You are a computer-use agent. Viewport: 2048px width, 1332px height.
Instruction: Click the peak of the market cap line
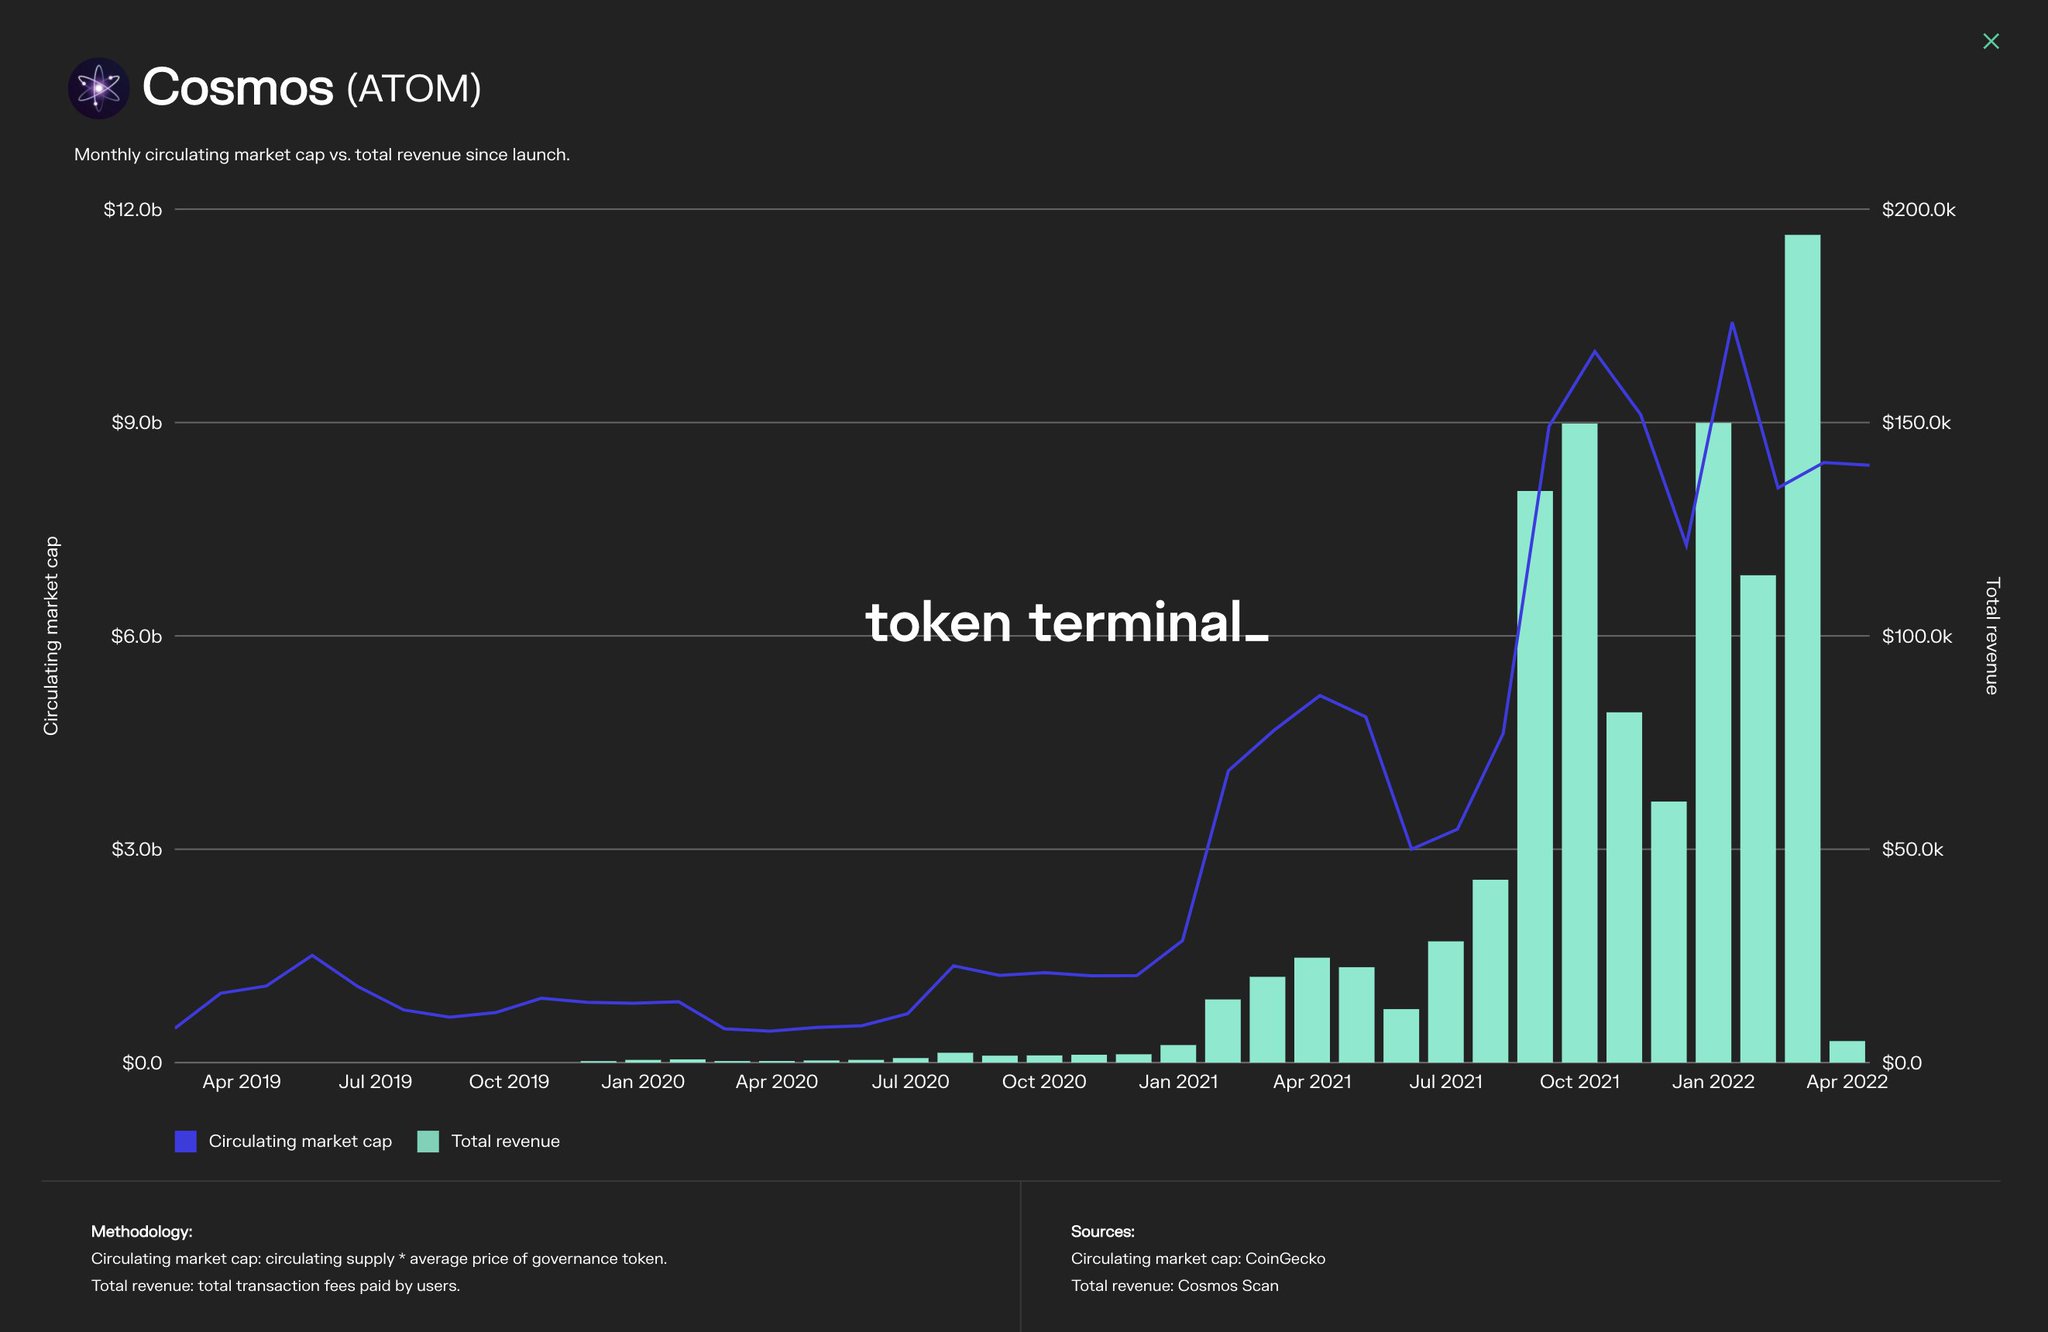1732,323
